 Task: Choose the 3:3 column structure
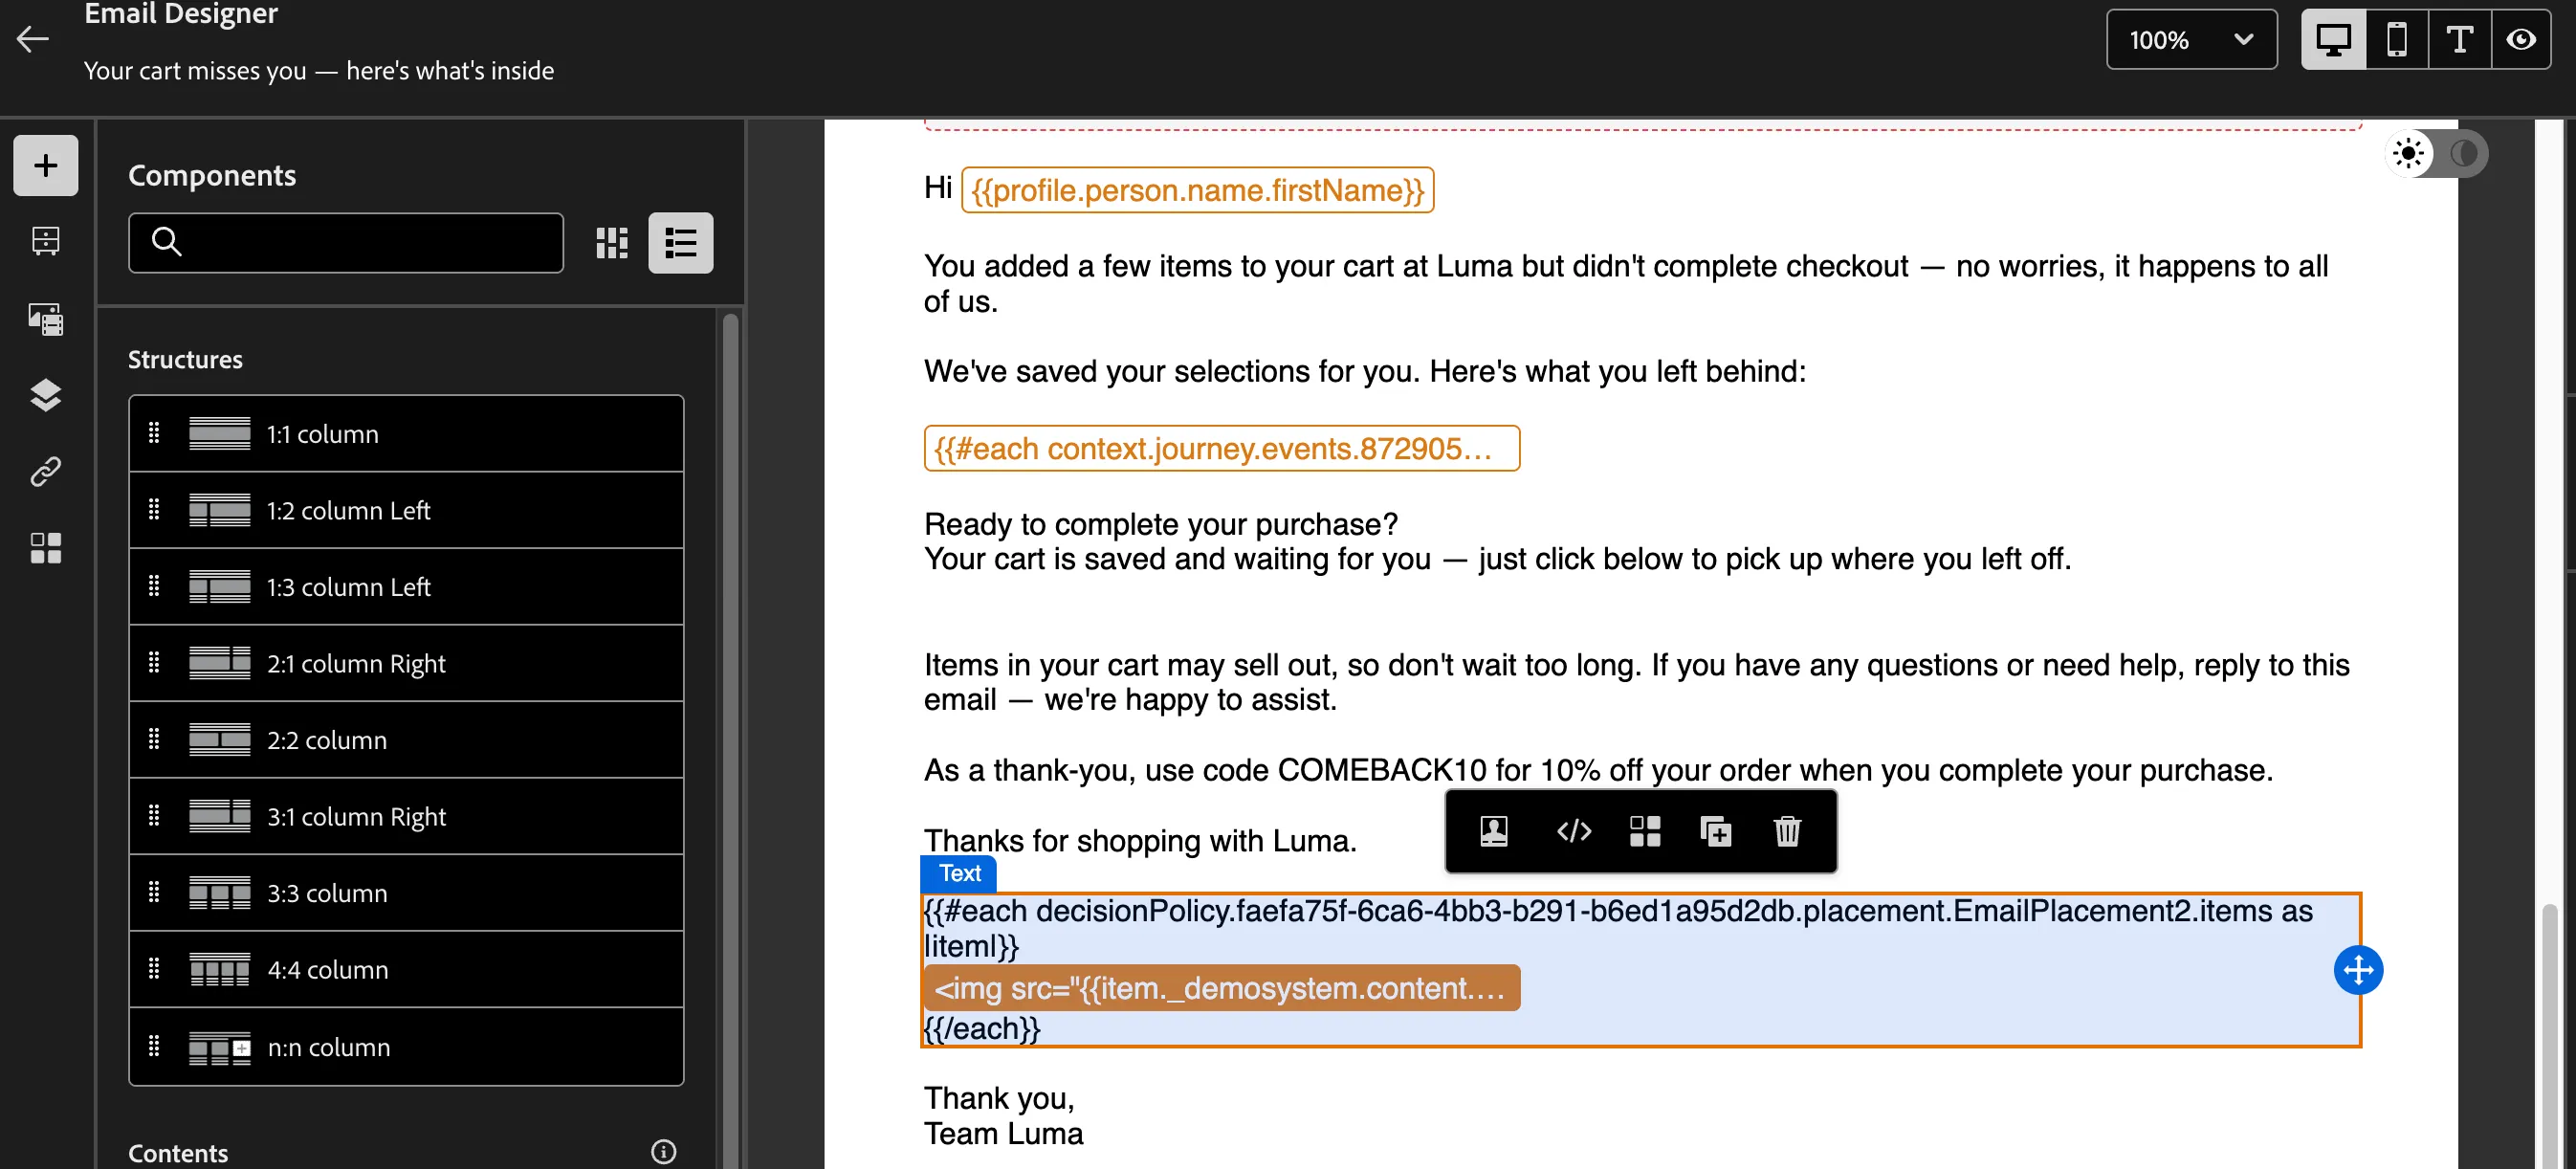(406, 893)
